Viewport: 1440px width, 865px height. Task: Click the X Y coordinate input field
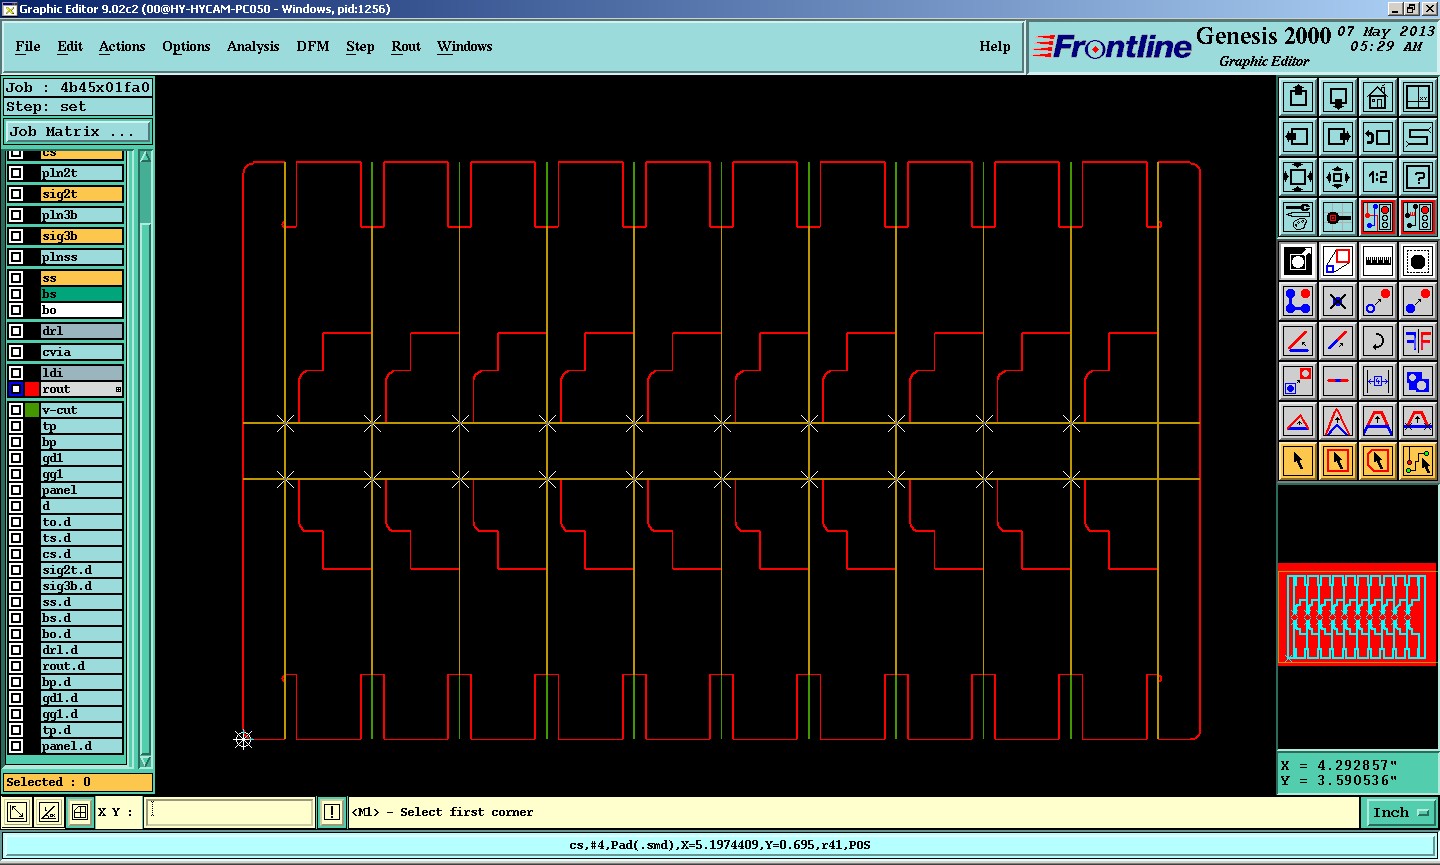click(x=230, y=812)
